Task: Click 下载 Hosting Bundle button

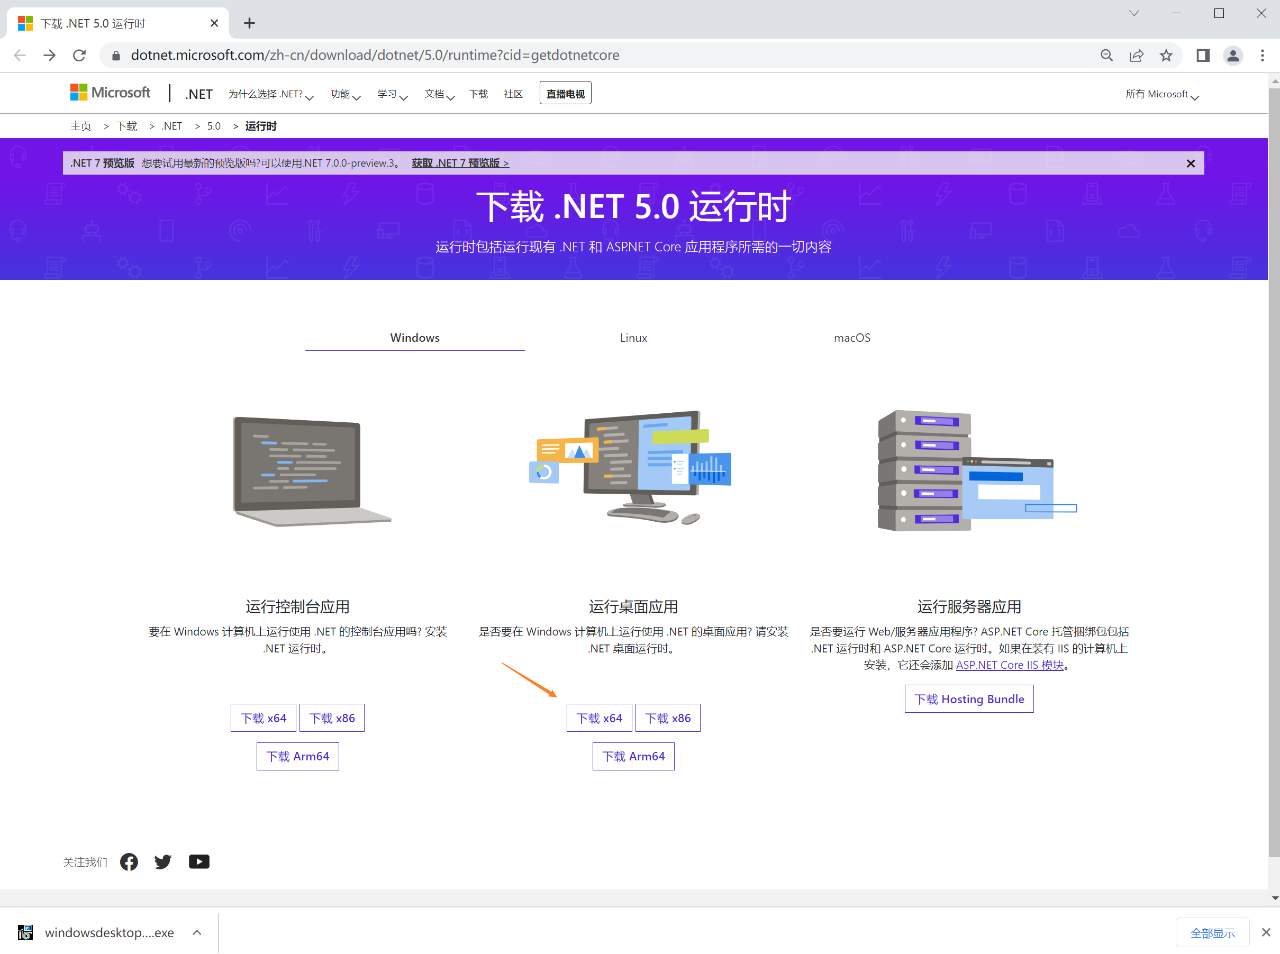Action: tap(970, 699)
